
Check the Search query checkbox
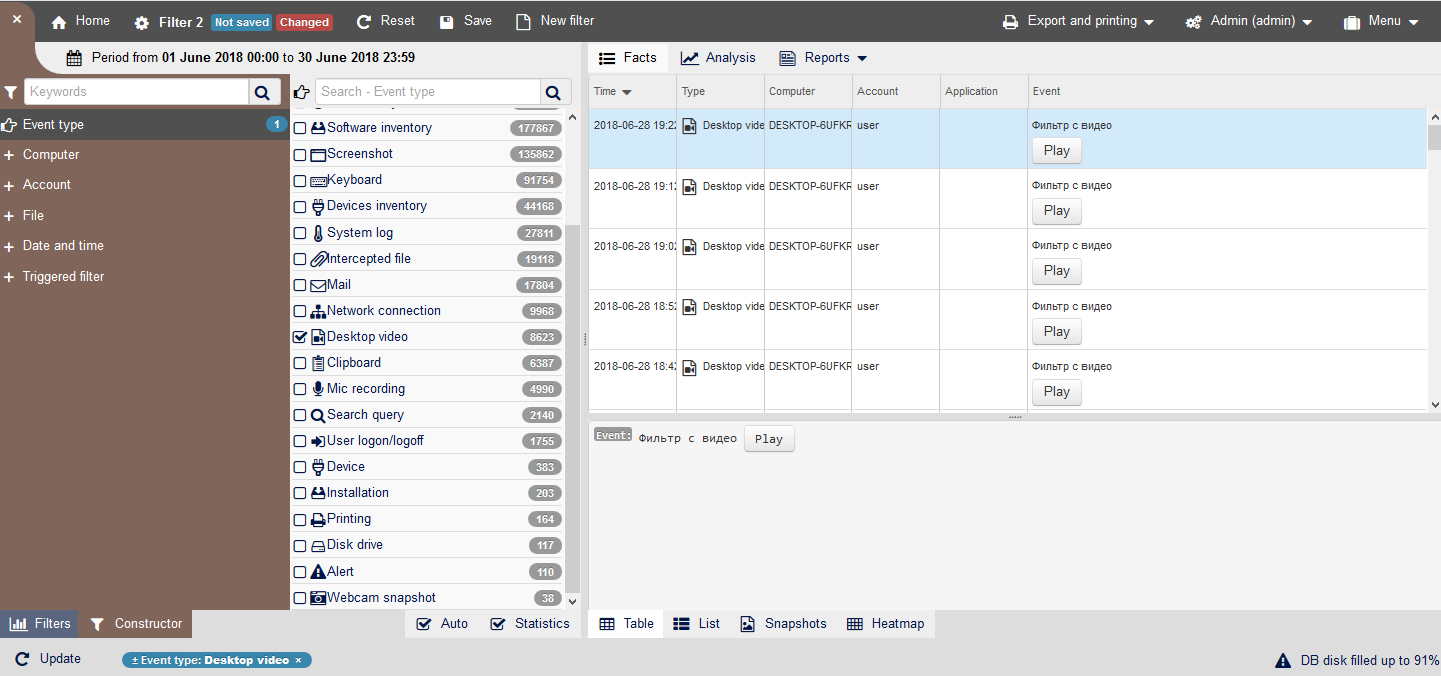[300, 415]
